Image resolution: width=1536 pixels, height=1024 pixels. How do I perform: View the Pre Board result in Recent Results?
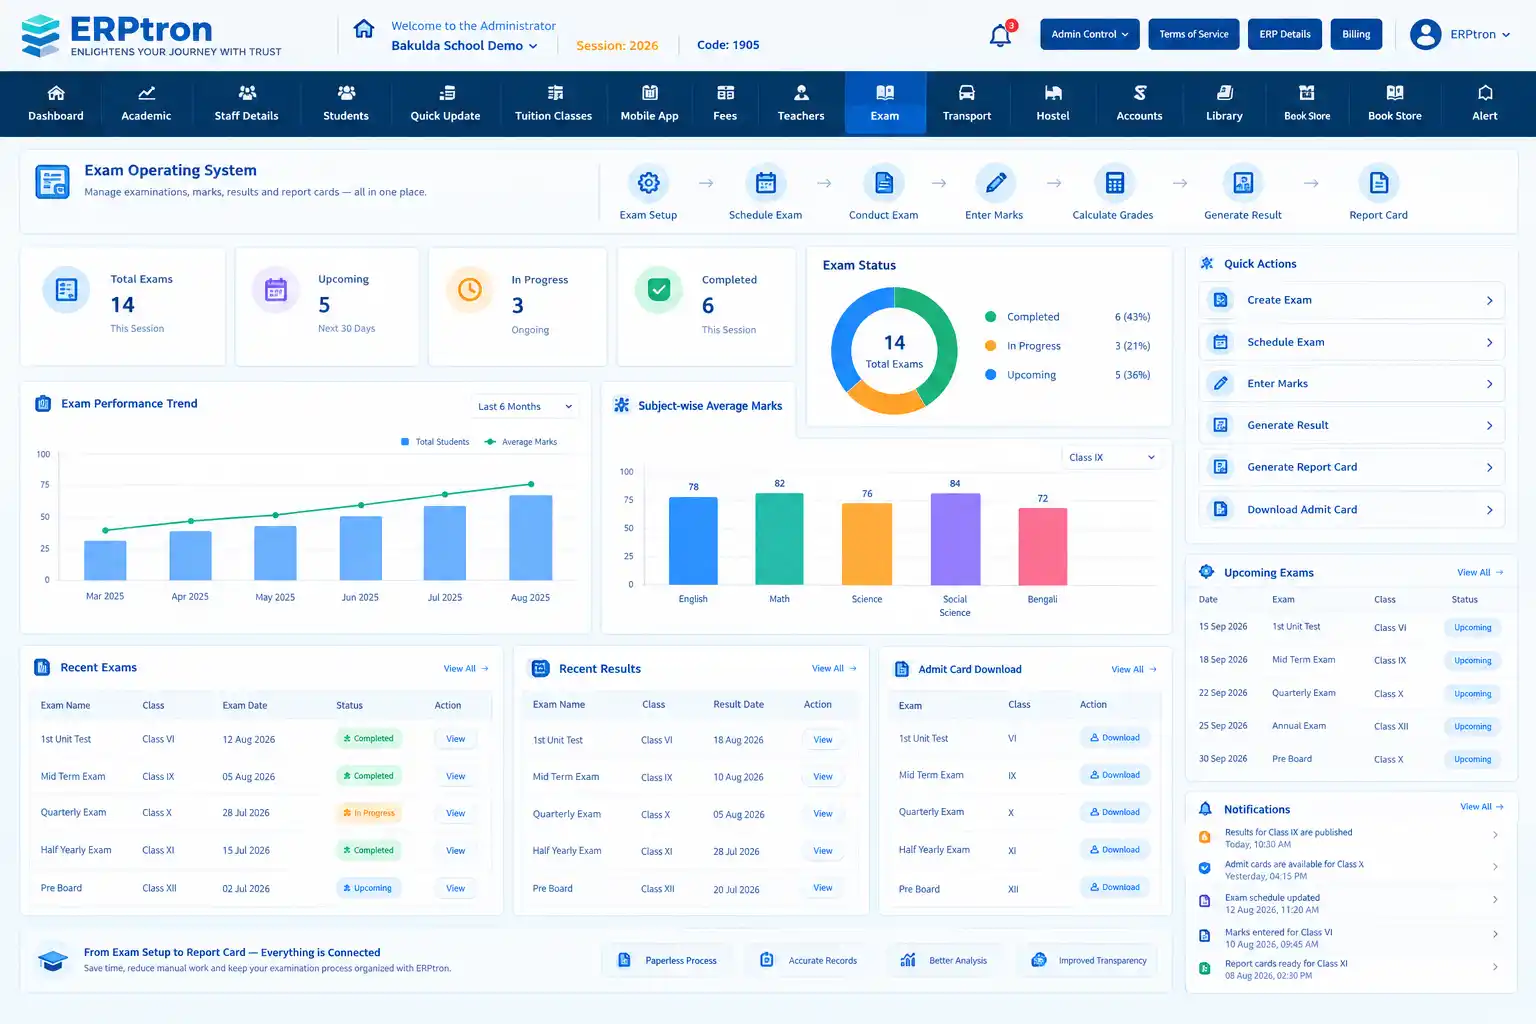click(x=823, y=888)
